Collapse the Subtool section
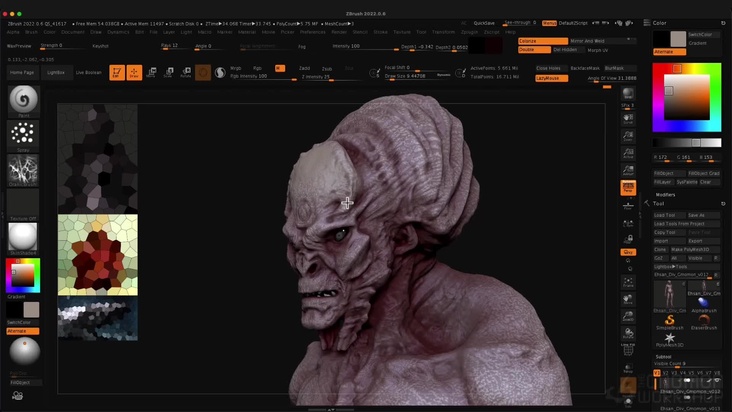Viewport: 732px width, 412px height. coord(663,356)
